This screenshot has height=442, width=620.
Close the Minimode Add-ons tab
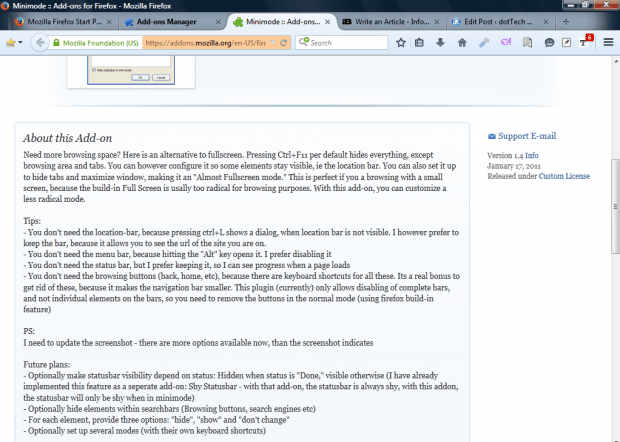click(x=327, y=22)
